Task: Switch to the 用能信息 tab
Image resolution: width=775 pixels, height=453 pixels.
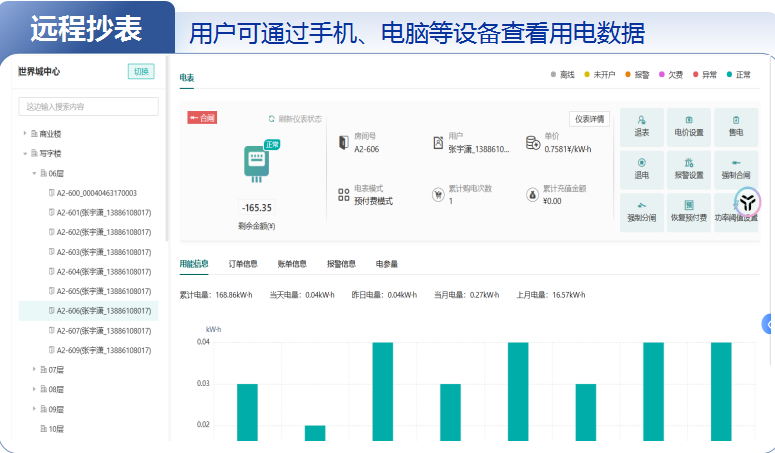Action: pyautogui.click(x=194, y=264)
